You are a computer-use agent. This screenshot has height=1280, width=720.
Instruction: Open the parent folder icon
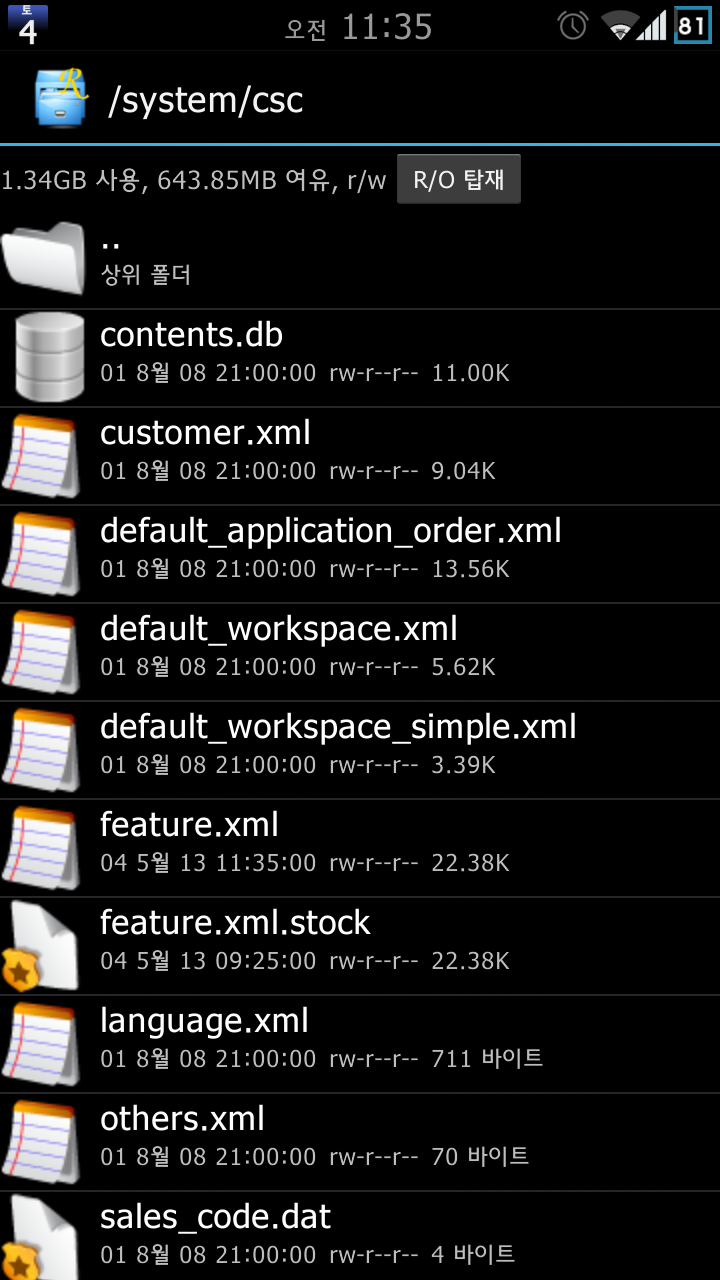pos(44,259)
